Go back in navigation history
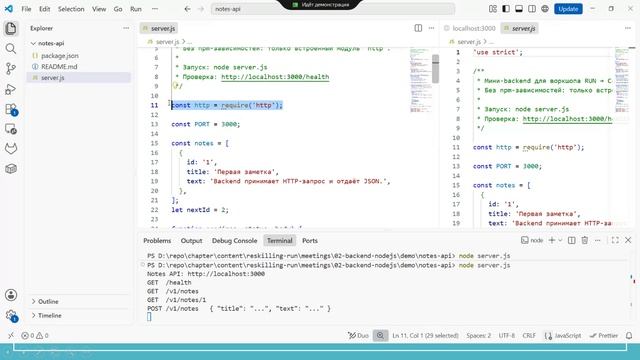The height and width of the screenshot is (360, 640). click(x=187, y=9)
